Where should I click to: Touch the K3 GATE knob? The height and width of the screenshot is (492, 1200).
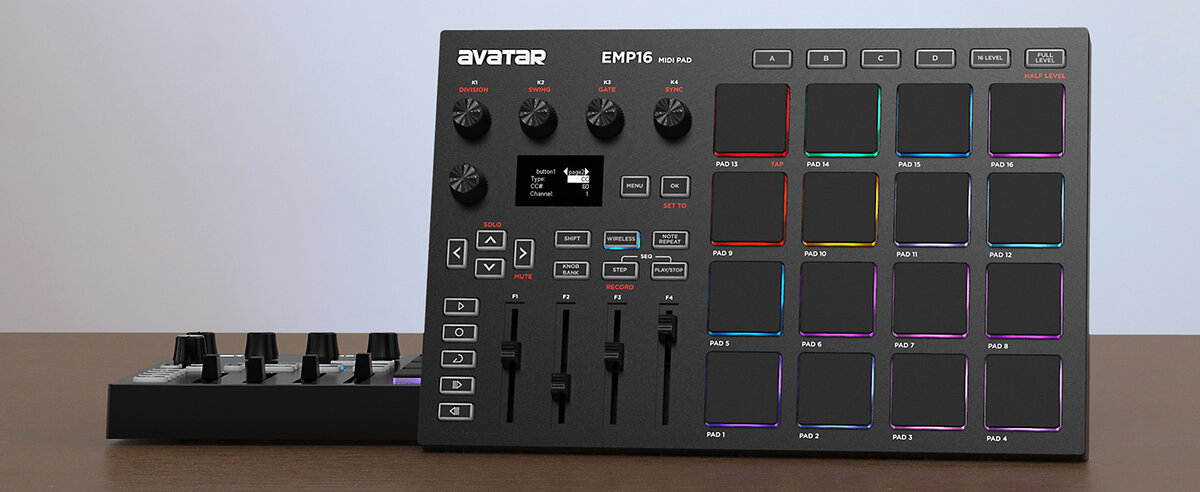(x=605, y=119)
